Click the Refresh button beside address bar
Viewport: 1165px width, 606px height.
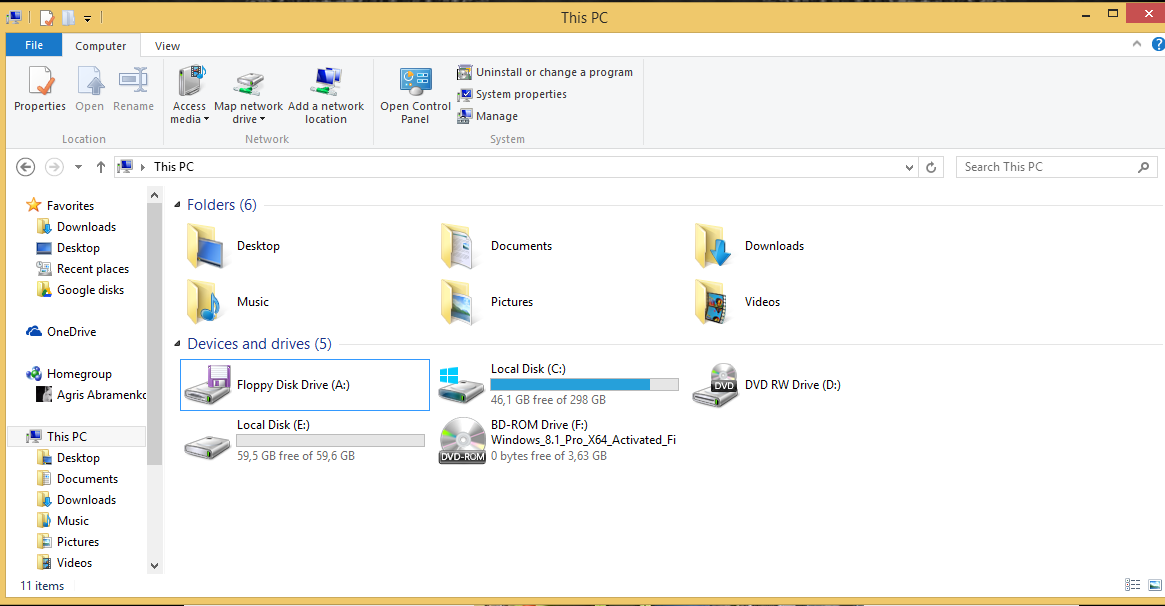point(931,167)
